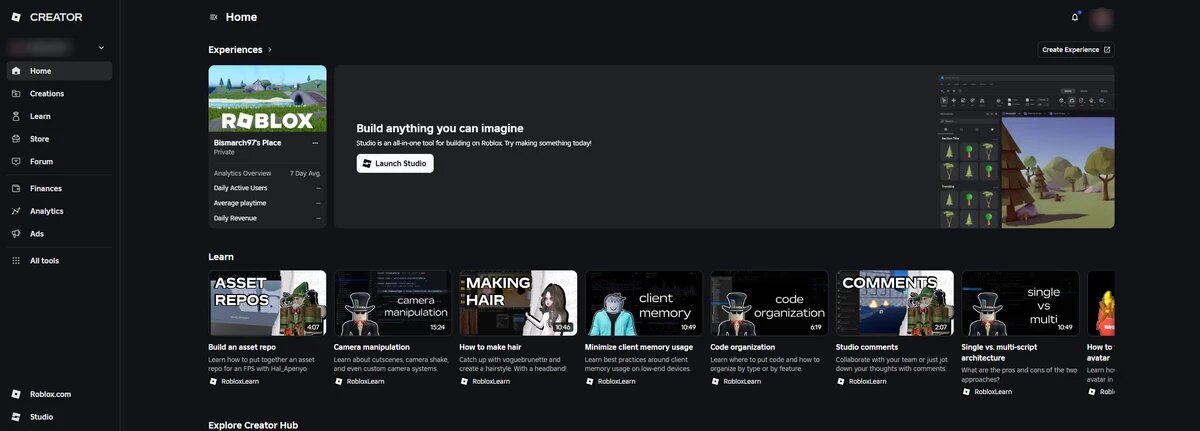This screenshot has height=431, width=1200.
Task: Click the Create Experience button
Action: [1076, 49]
